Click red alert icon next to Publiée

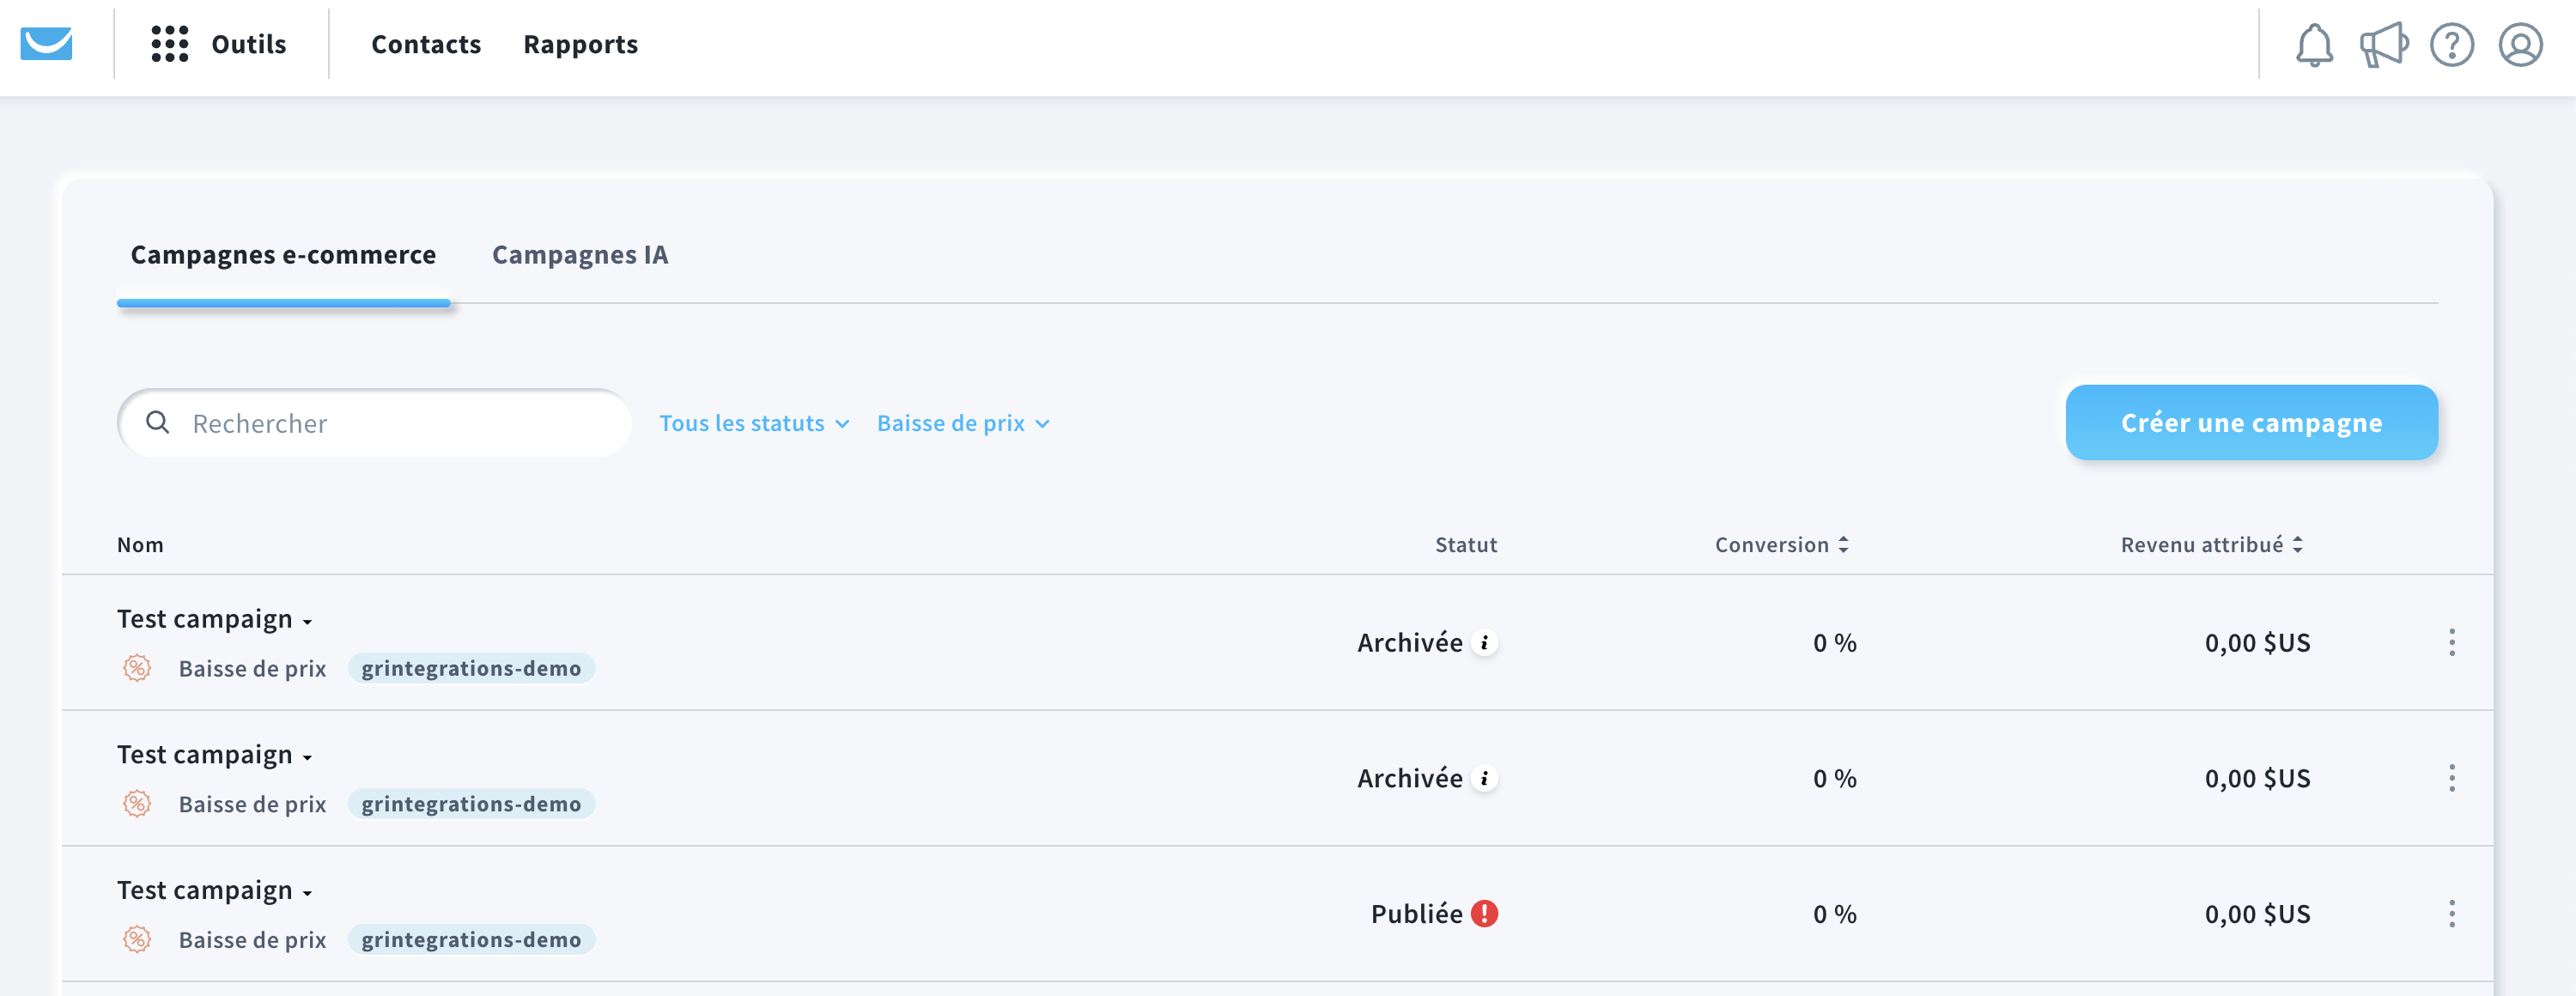pyautogui.click(x=1485, y=914)
